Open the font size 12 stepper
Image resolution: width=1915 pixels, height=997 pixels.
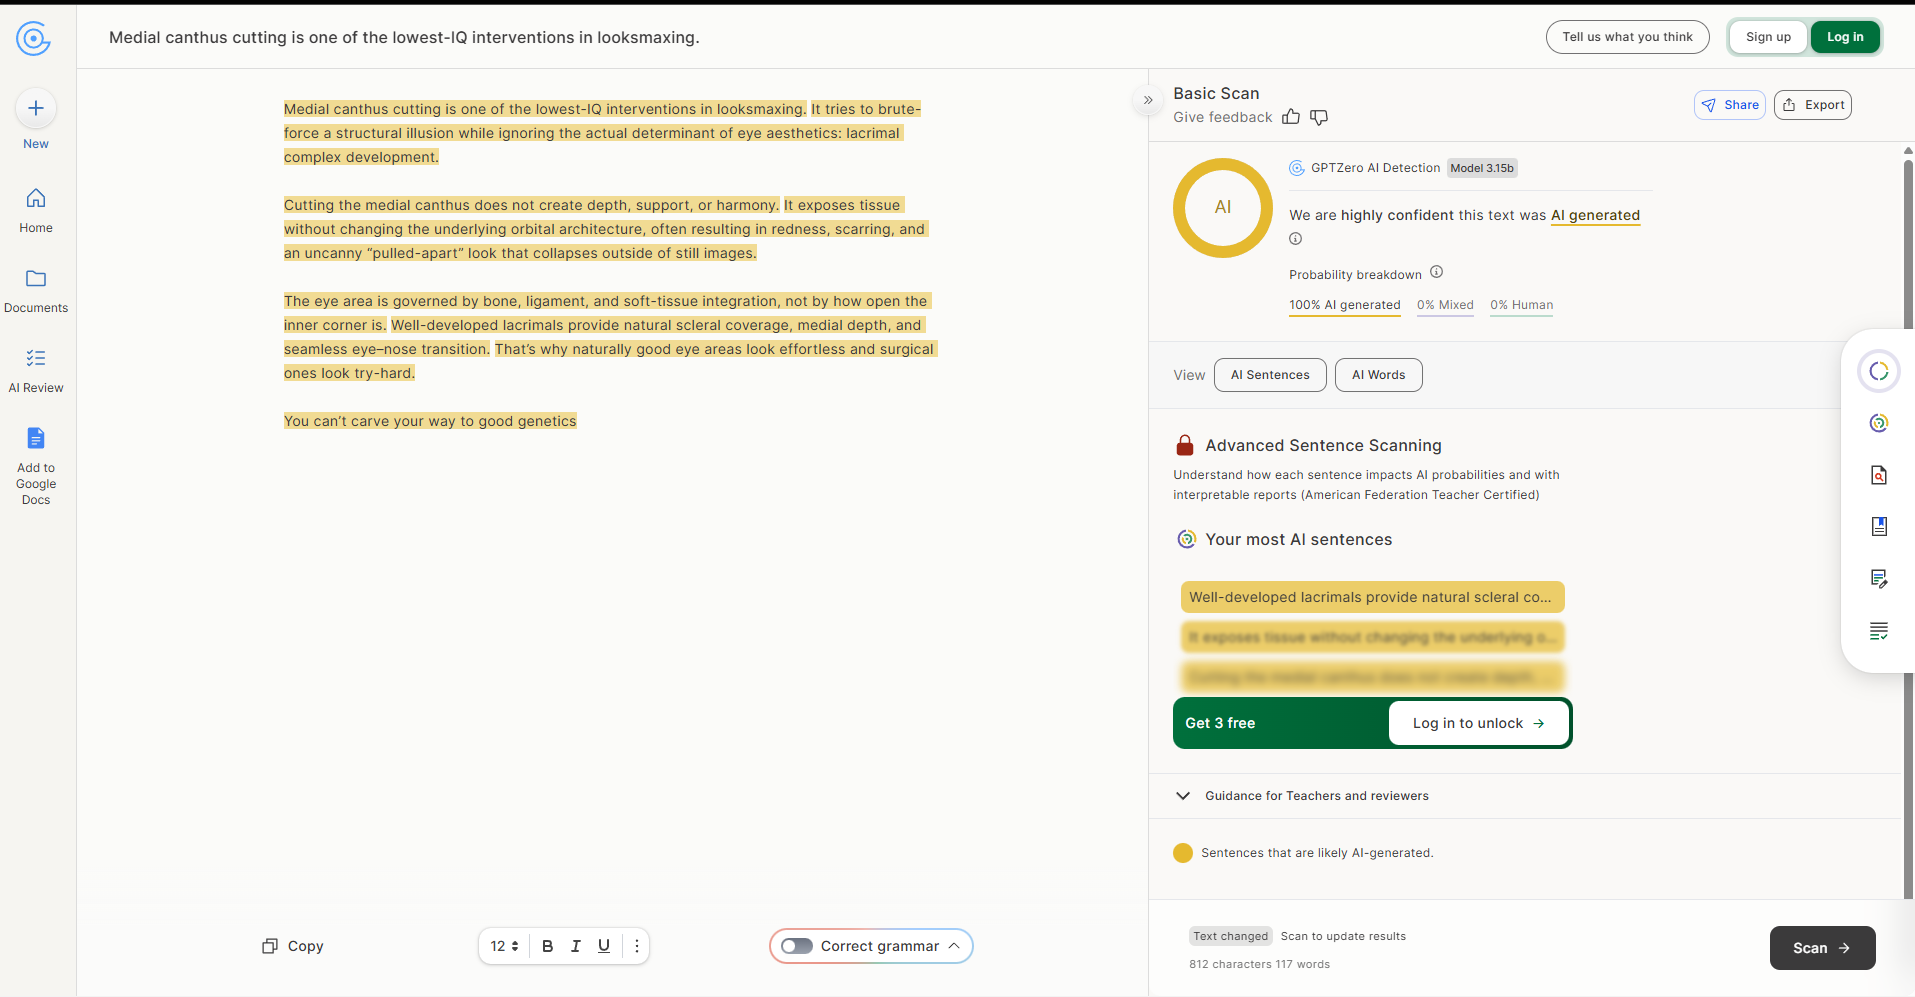click(x=504, y=946)
